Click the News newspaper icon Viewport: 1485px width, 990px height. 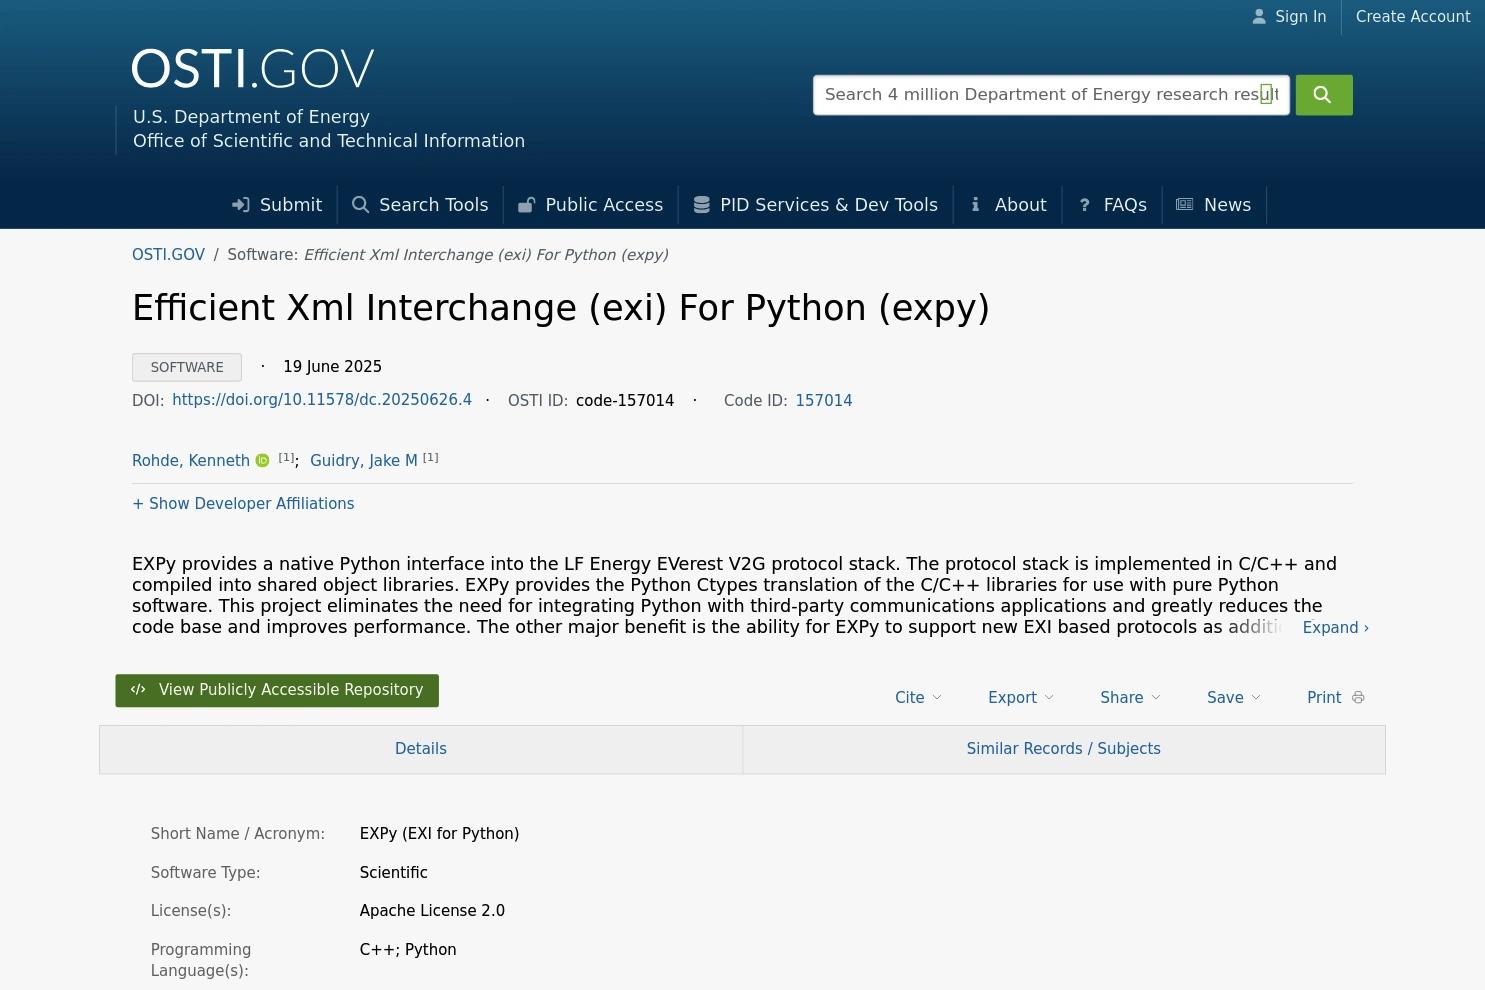[1185, 205]
